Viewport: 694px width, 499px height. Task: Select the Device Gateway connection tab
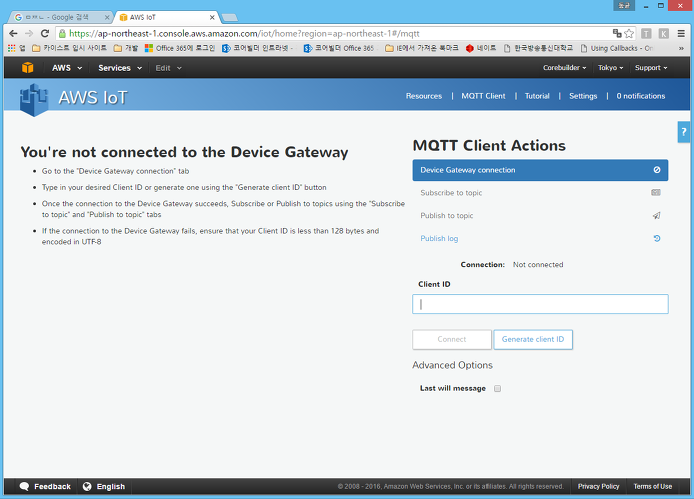point(540,170)
